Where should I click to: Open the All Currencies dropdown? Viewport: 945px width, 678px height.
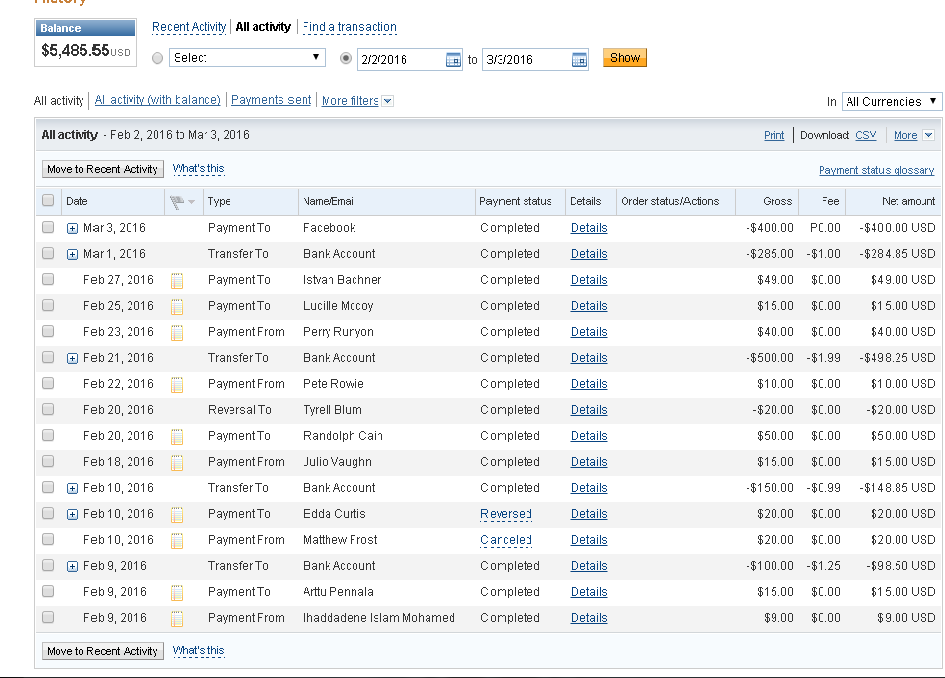(x=891, y=101)
